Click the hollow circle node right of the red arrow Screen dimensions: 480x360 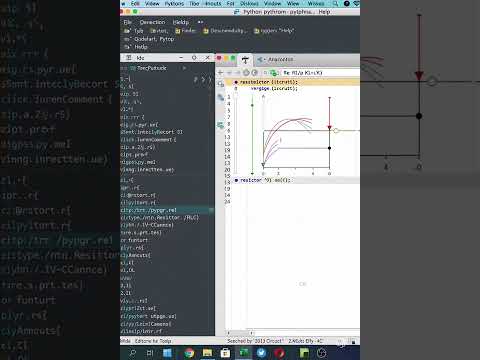[x=336, y=131]
